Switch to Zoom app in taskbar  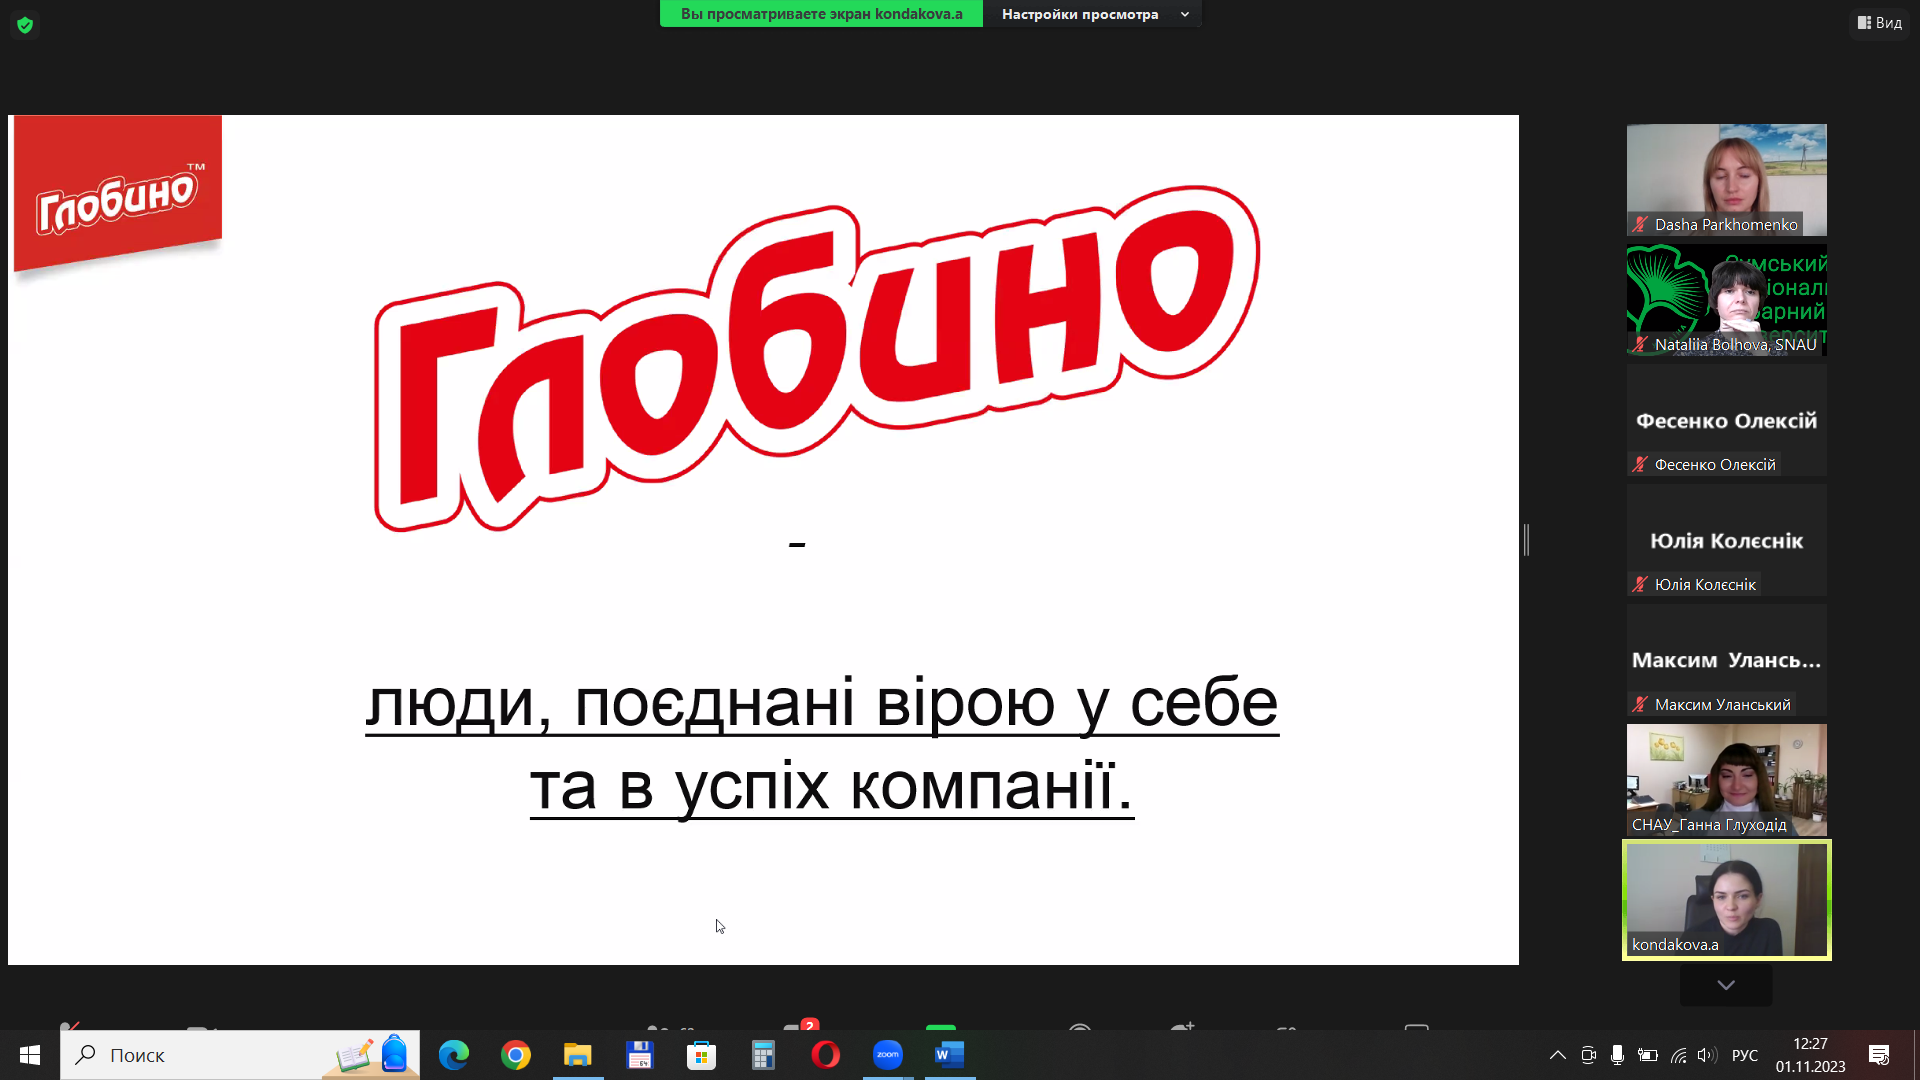[x=888, y=1055]
